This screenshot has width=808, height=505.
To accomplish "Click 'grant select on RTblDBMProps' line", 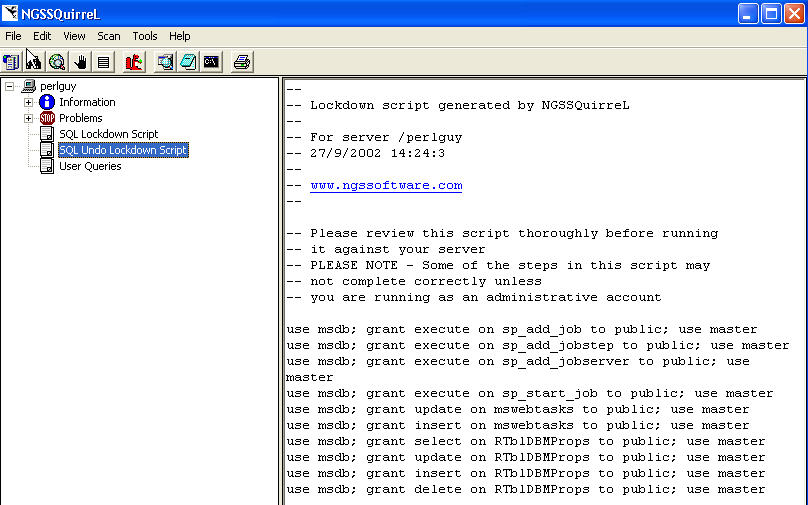I will coord(526,441).
